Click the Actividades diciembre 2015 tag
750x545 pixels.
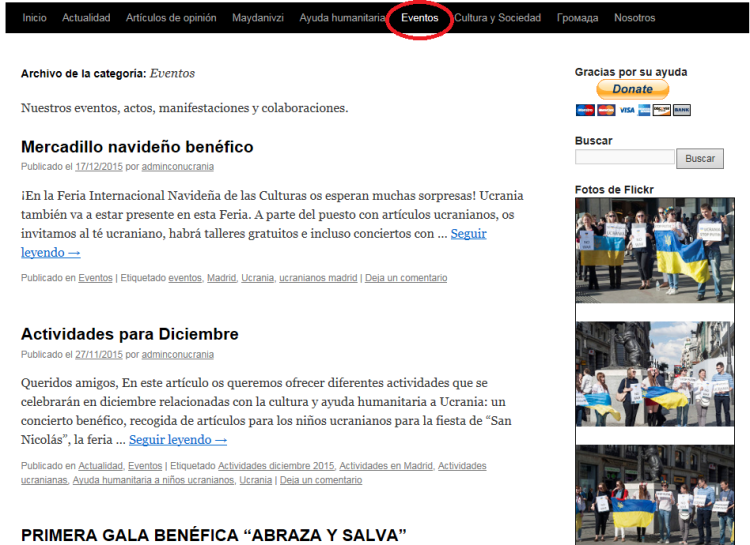point(276,466)
